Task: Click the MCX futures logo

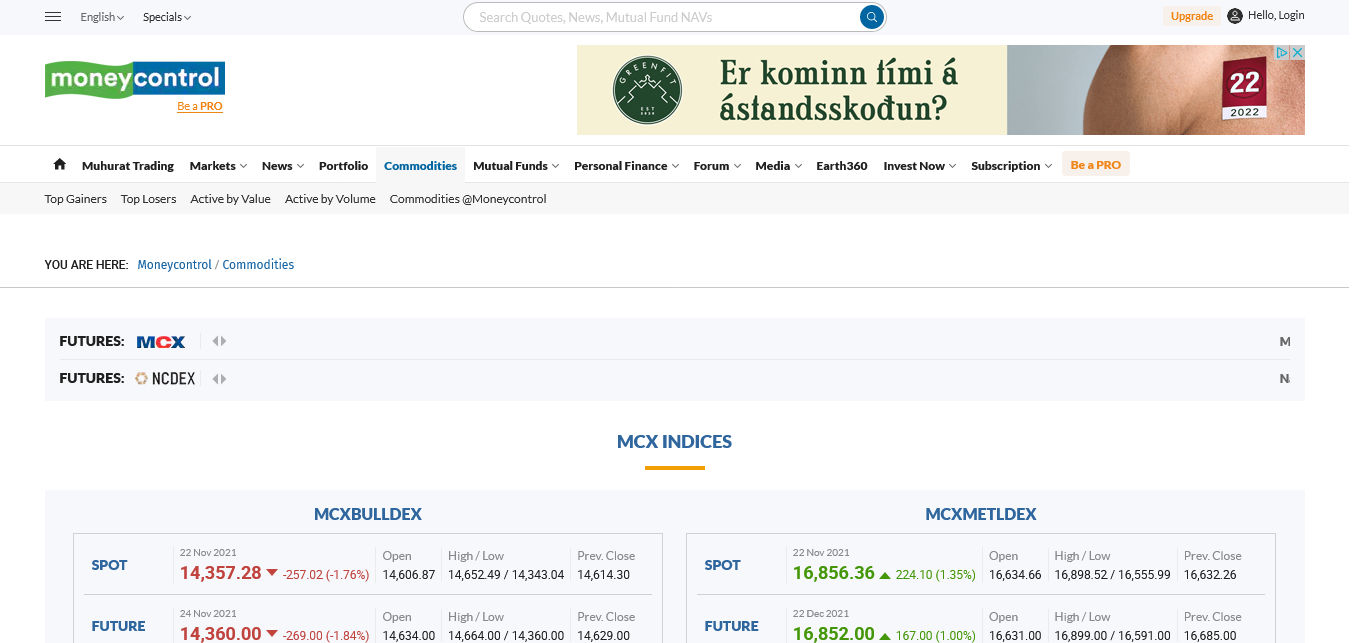Action: pos(161,342)
